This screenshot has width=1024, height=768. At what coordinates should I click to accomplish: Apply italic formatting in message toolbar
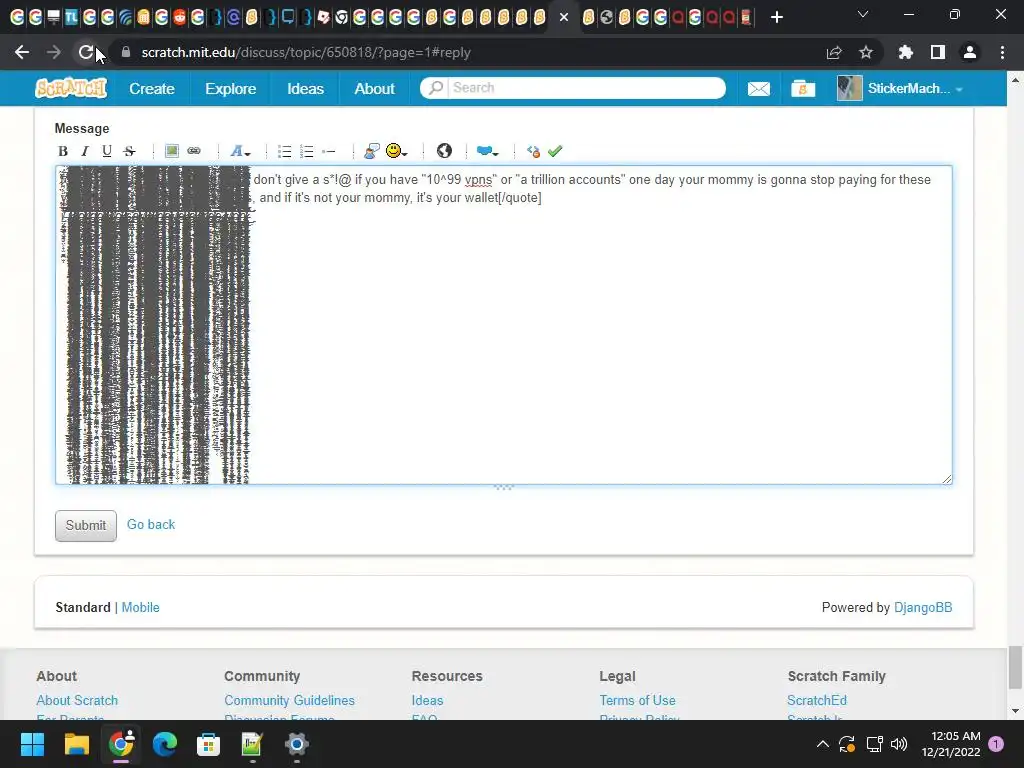[x=85, y=151]
